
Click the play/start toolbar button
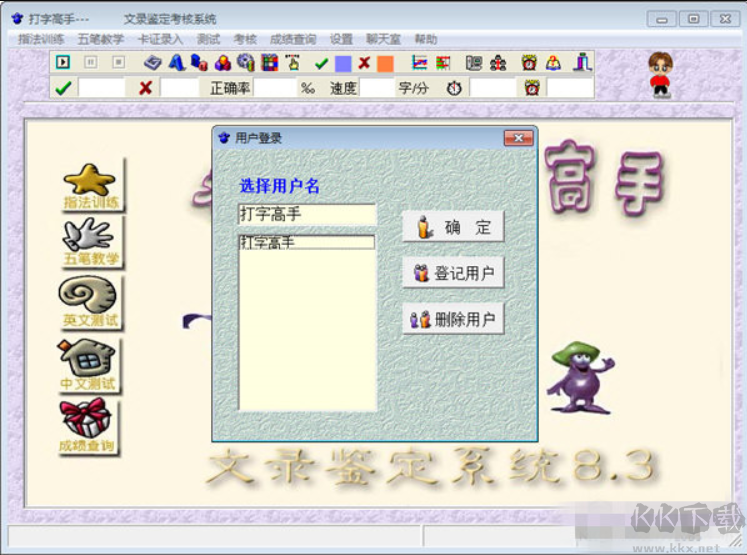point(63,62)
